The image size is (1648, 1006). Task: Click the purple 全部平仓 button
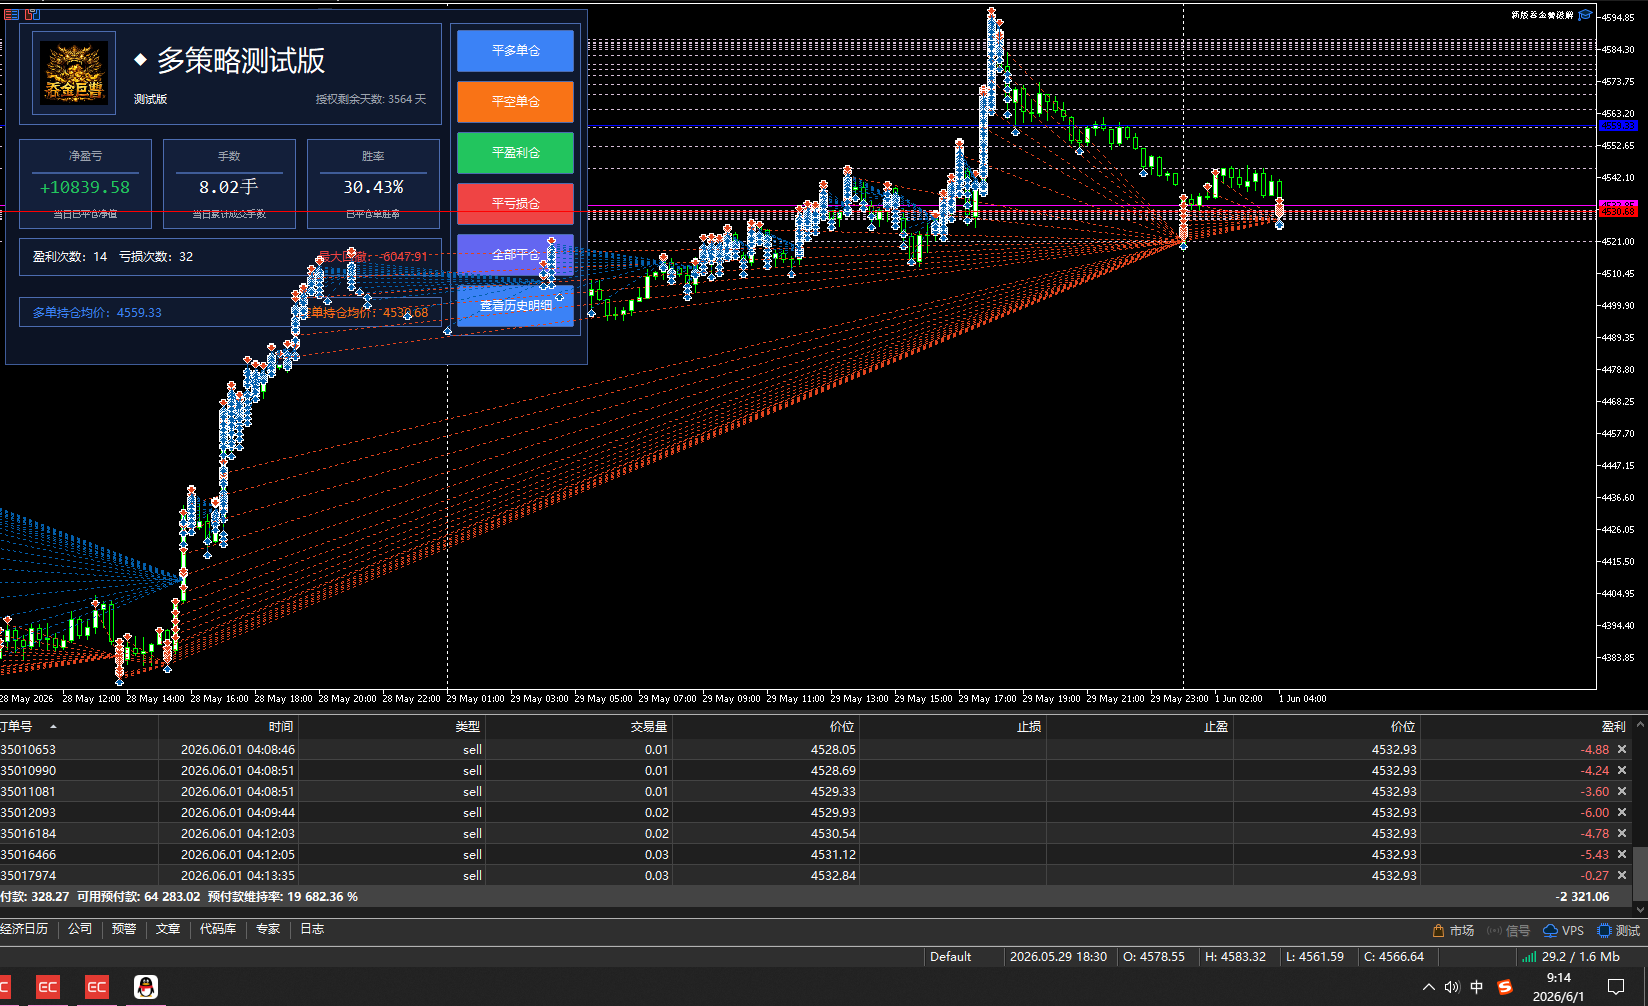click(x=515, y=254)
